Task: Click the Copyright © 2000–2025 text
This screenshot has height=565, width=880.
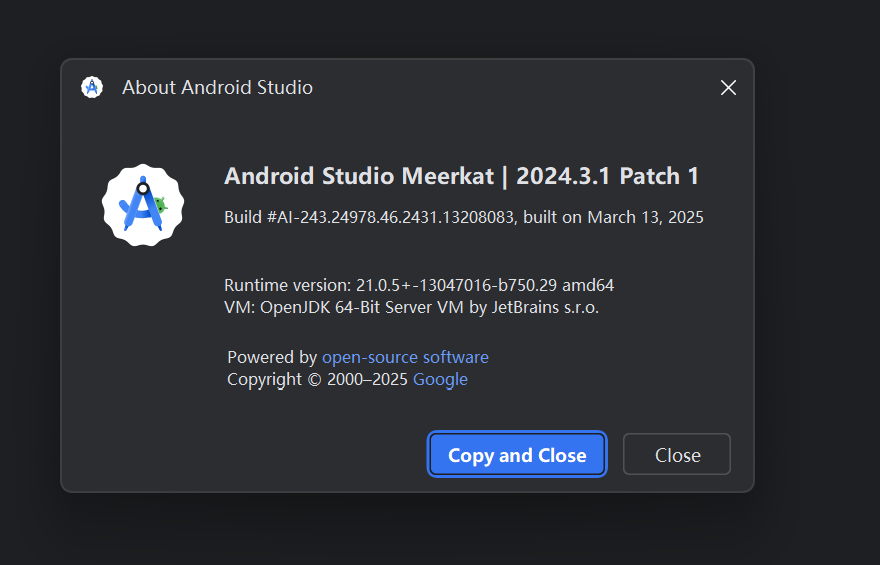Action: [x=318, y=379]
